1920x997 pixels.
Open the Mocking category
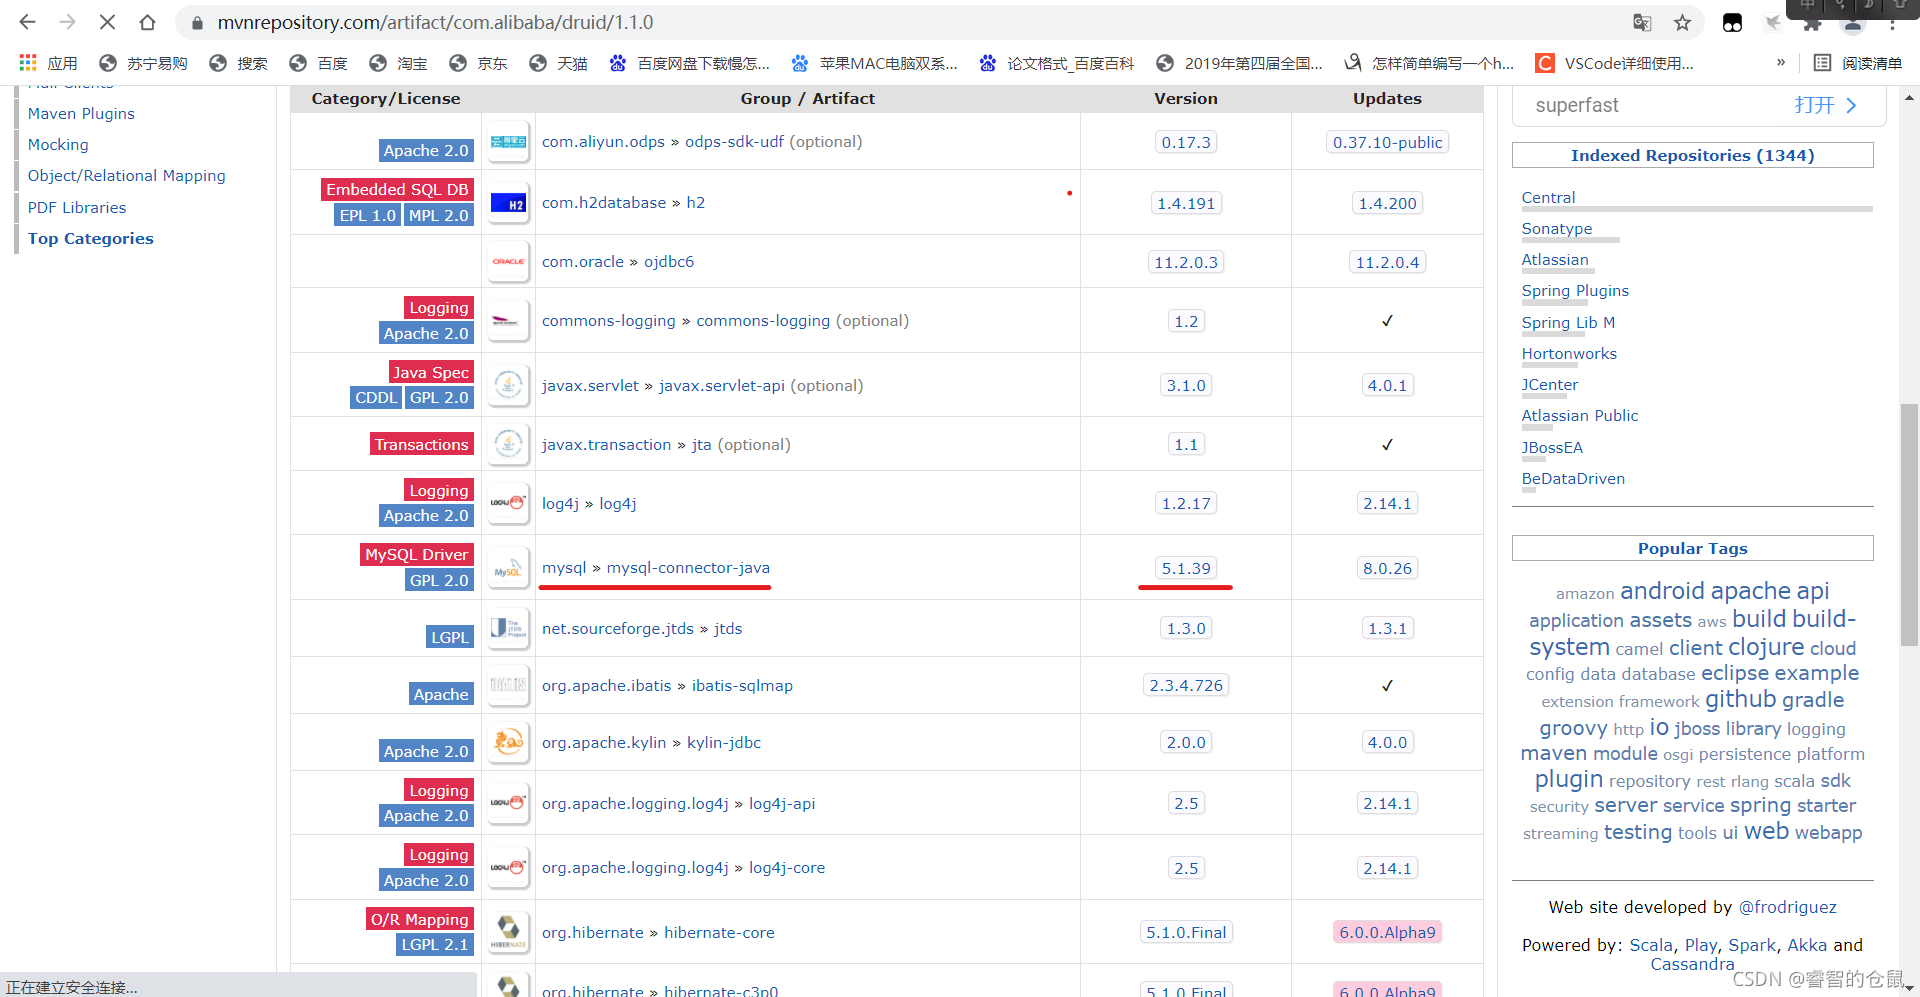[x=58, y=145]
